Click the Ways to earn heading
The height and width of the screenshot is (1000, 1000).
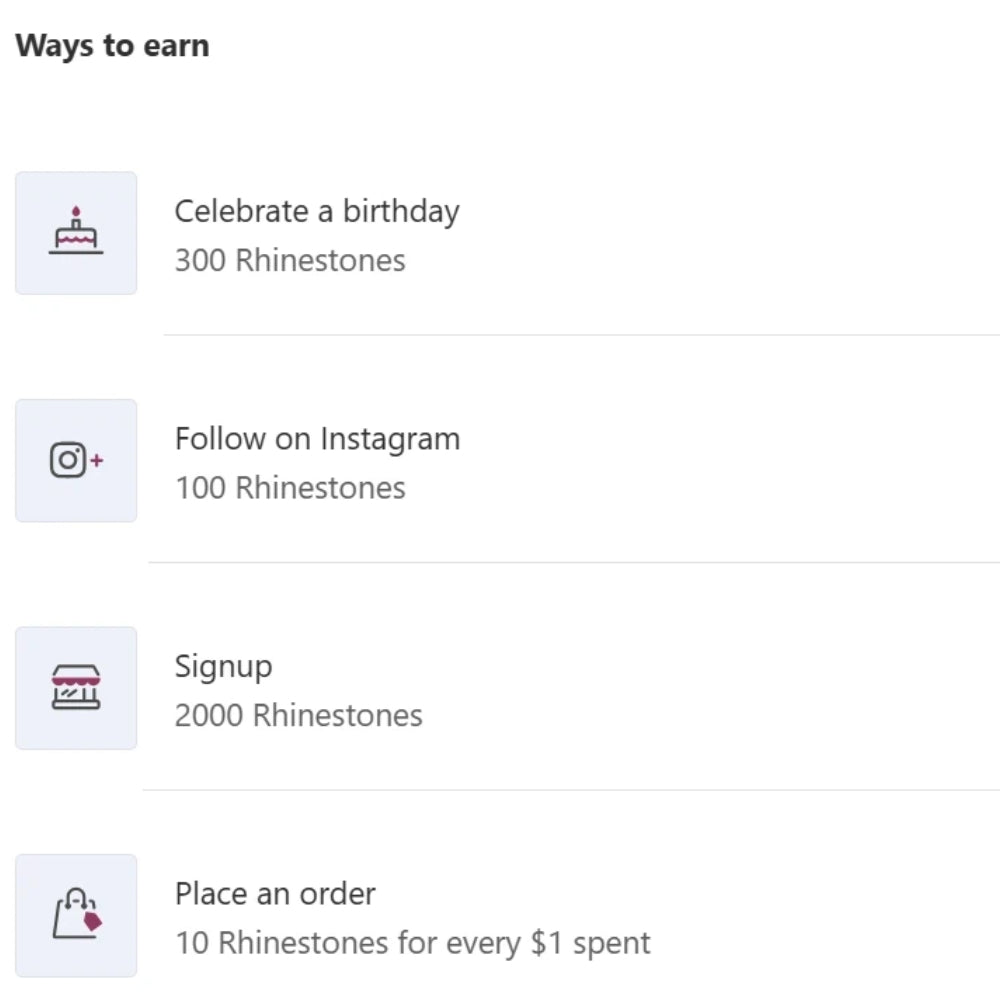[x=112, y=46]
